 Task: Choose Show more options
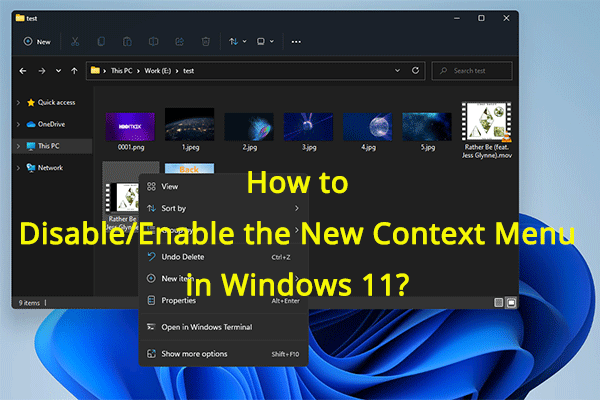[x=224, y=354]
